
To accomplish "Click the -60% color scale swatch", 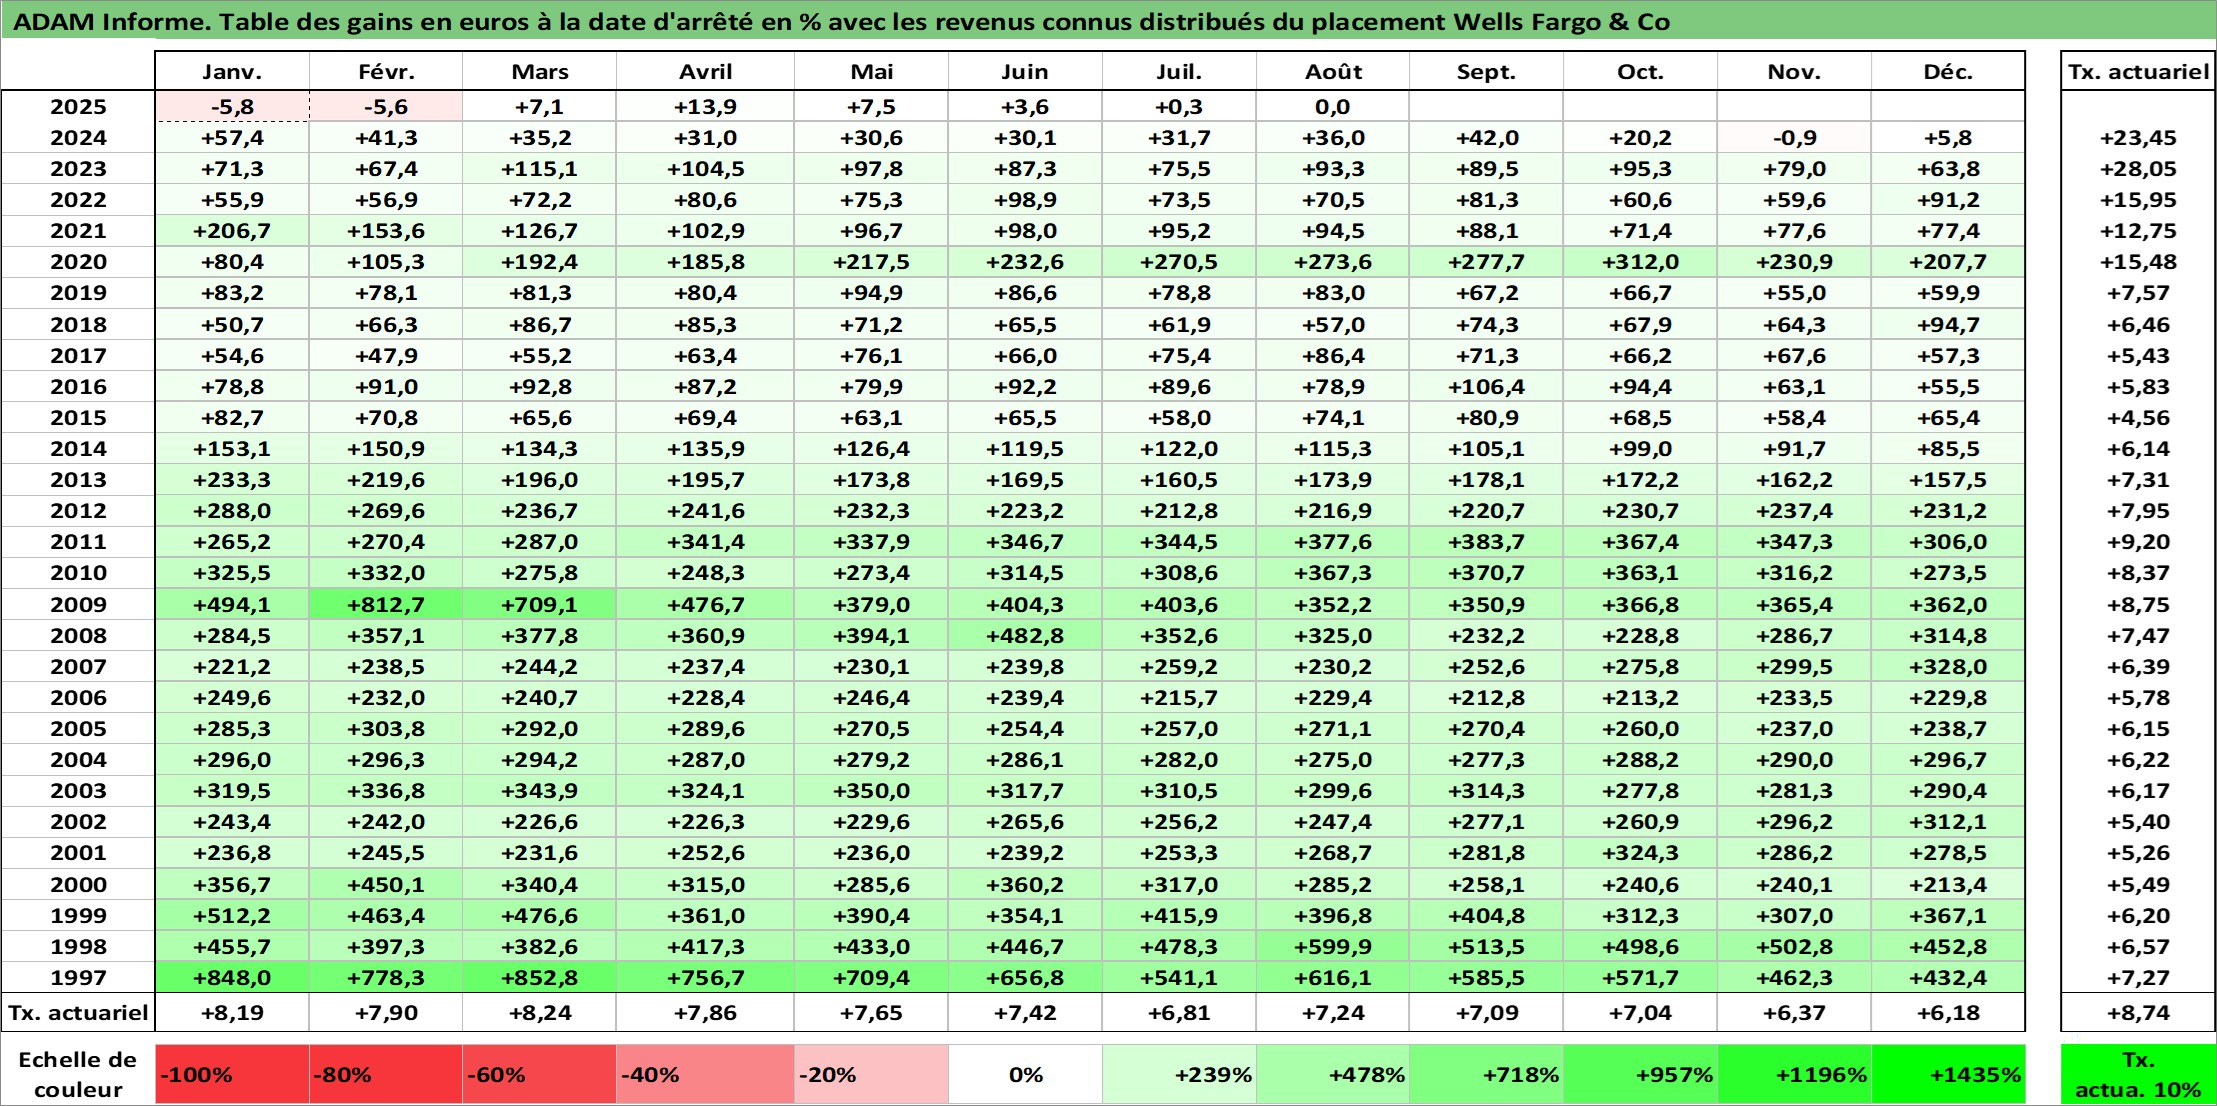I will tap(540, 1074).
